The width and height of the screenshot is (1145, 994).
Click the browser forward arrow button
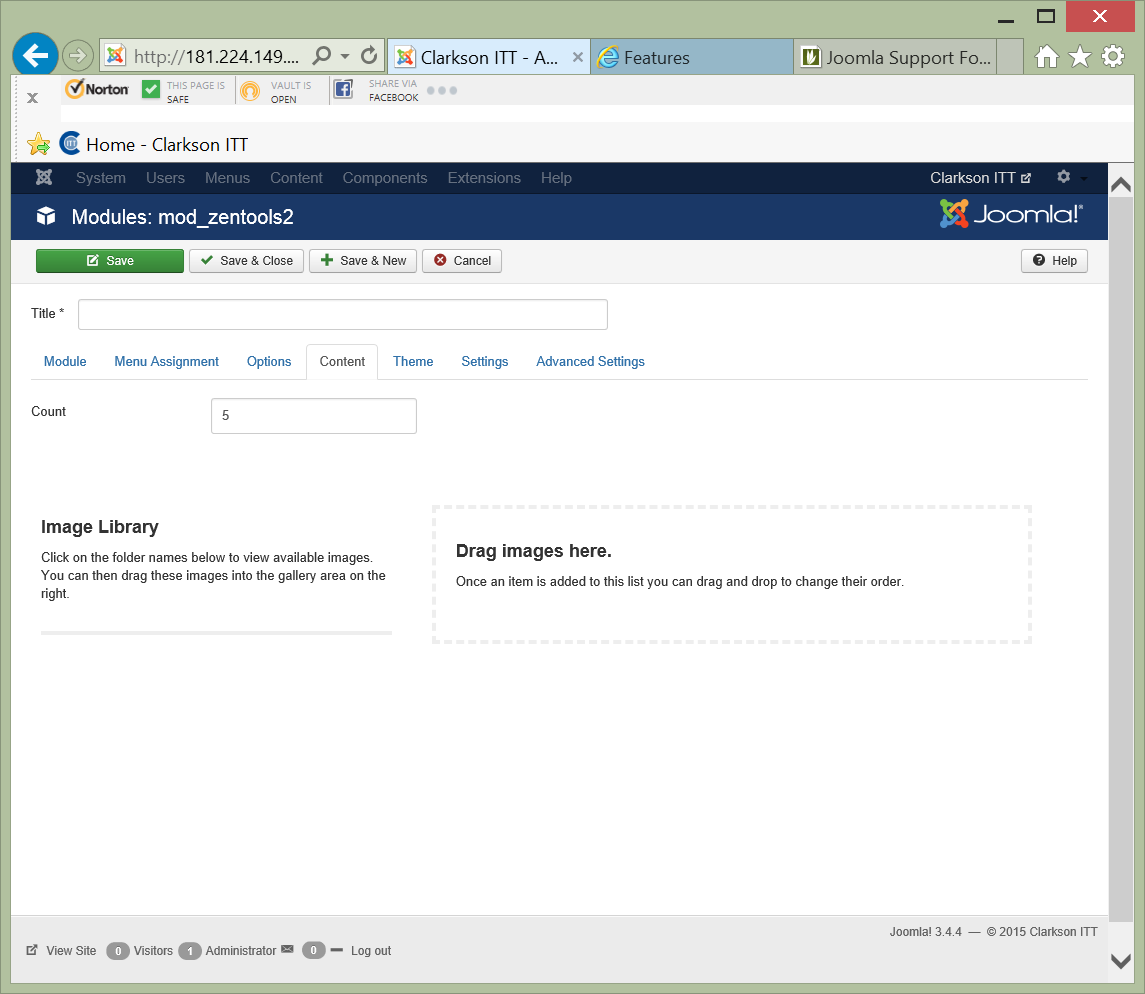click(x=77, y=56)
